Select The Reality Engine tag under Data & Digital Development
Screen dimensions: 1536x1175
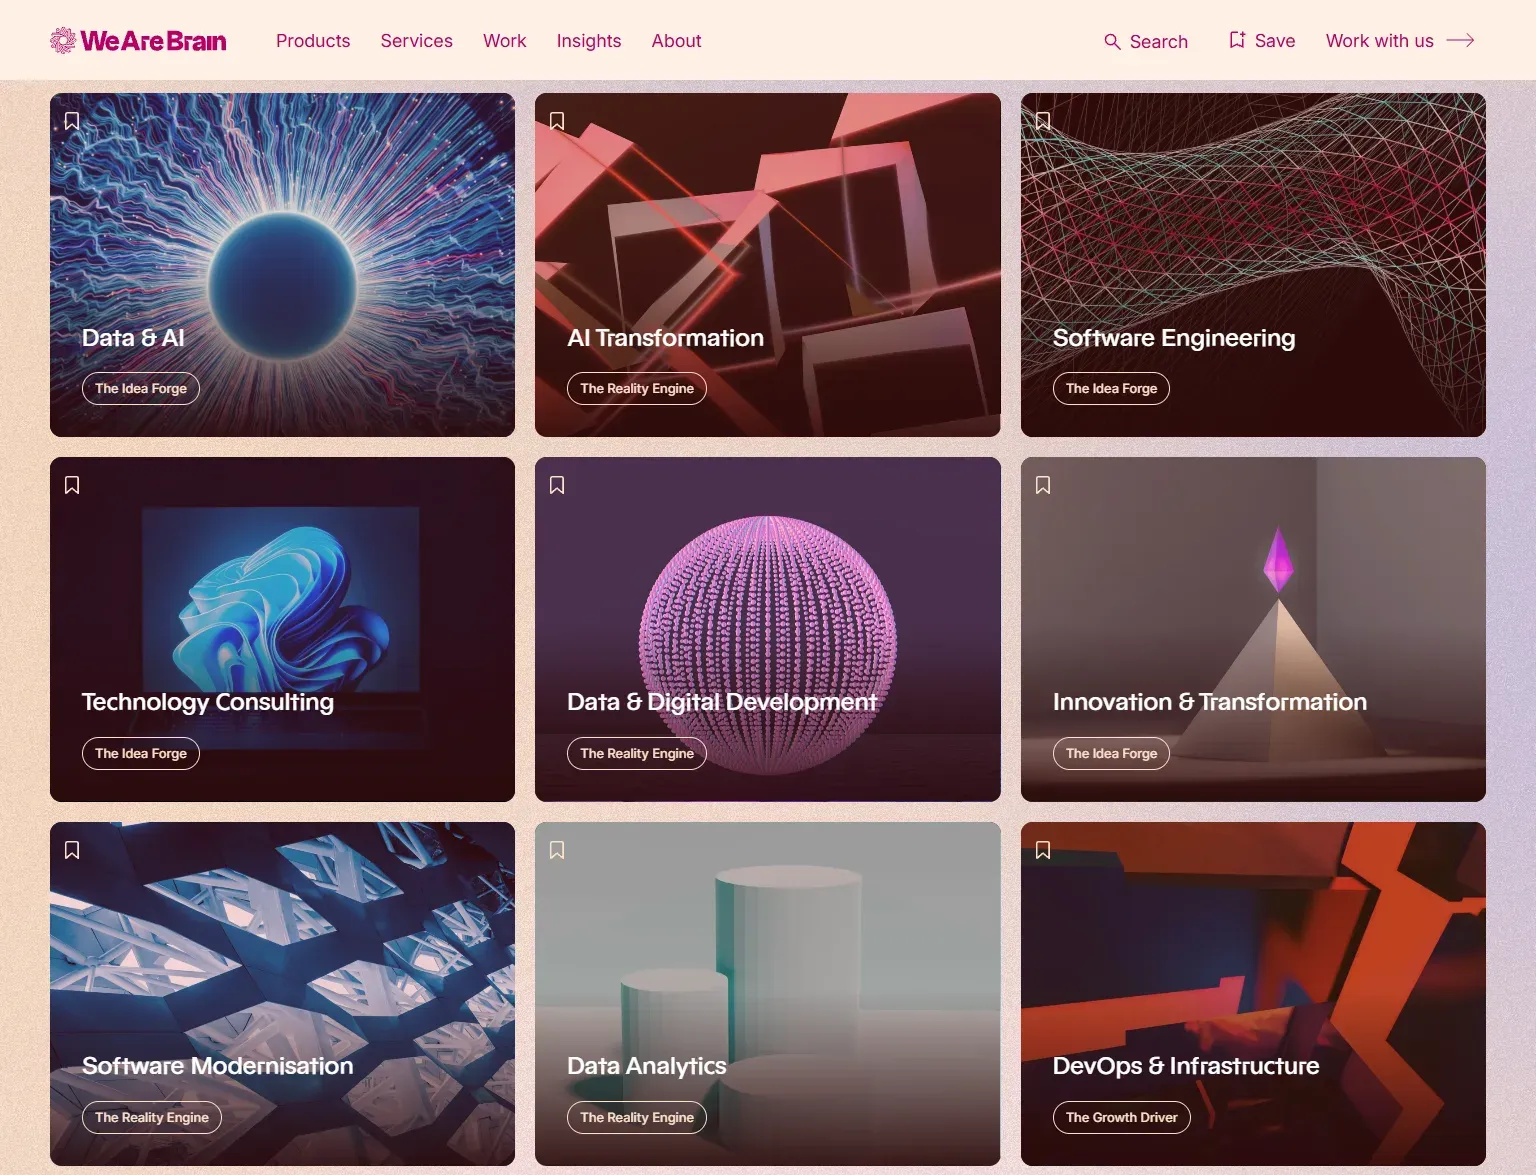637,753
